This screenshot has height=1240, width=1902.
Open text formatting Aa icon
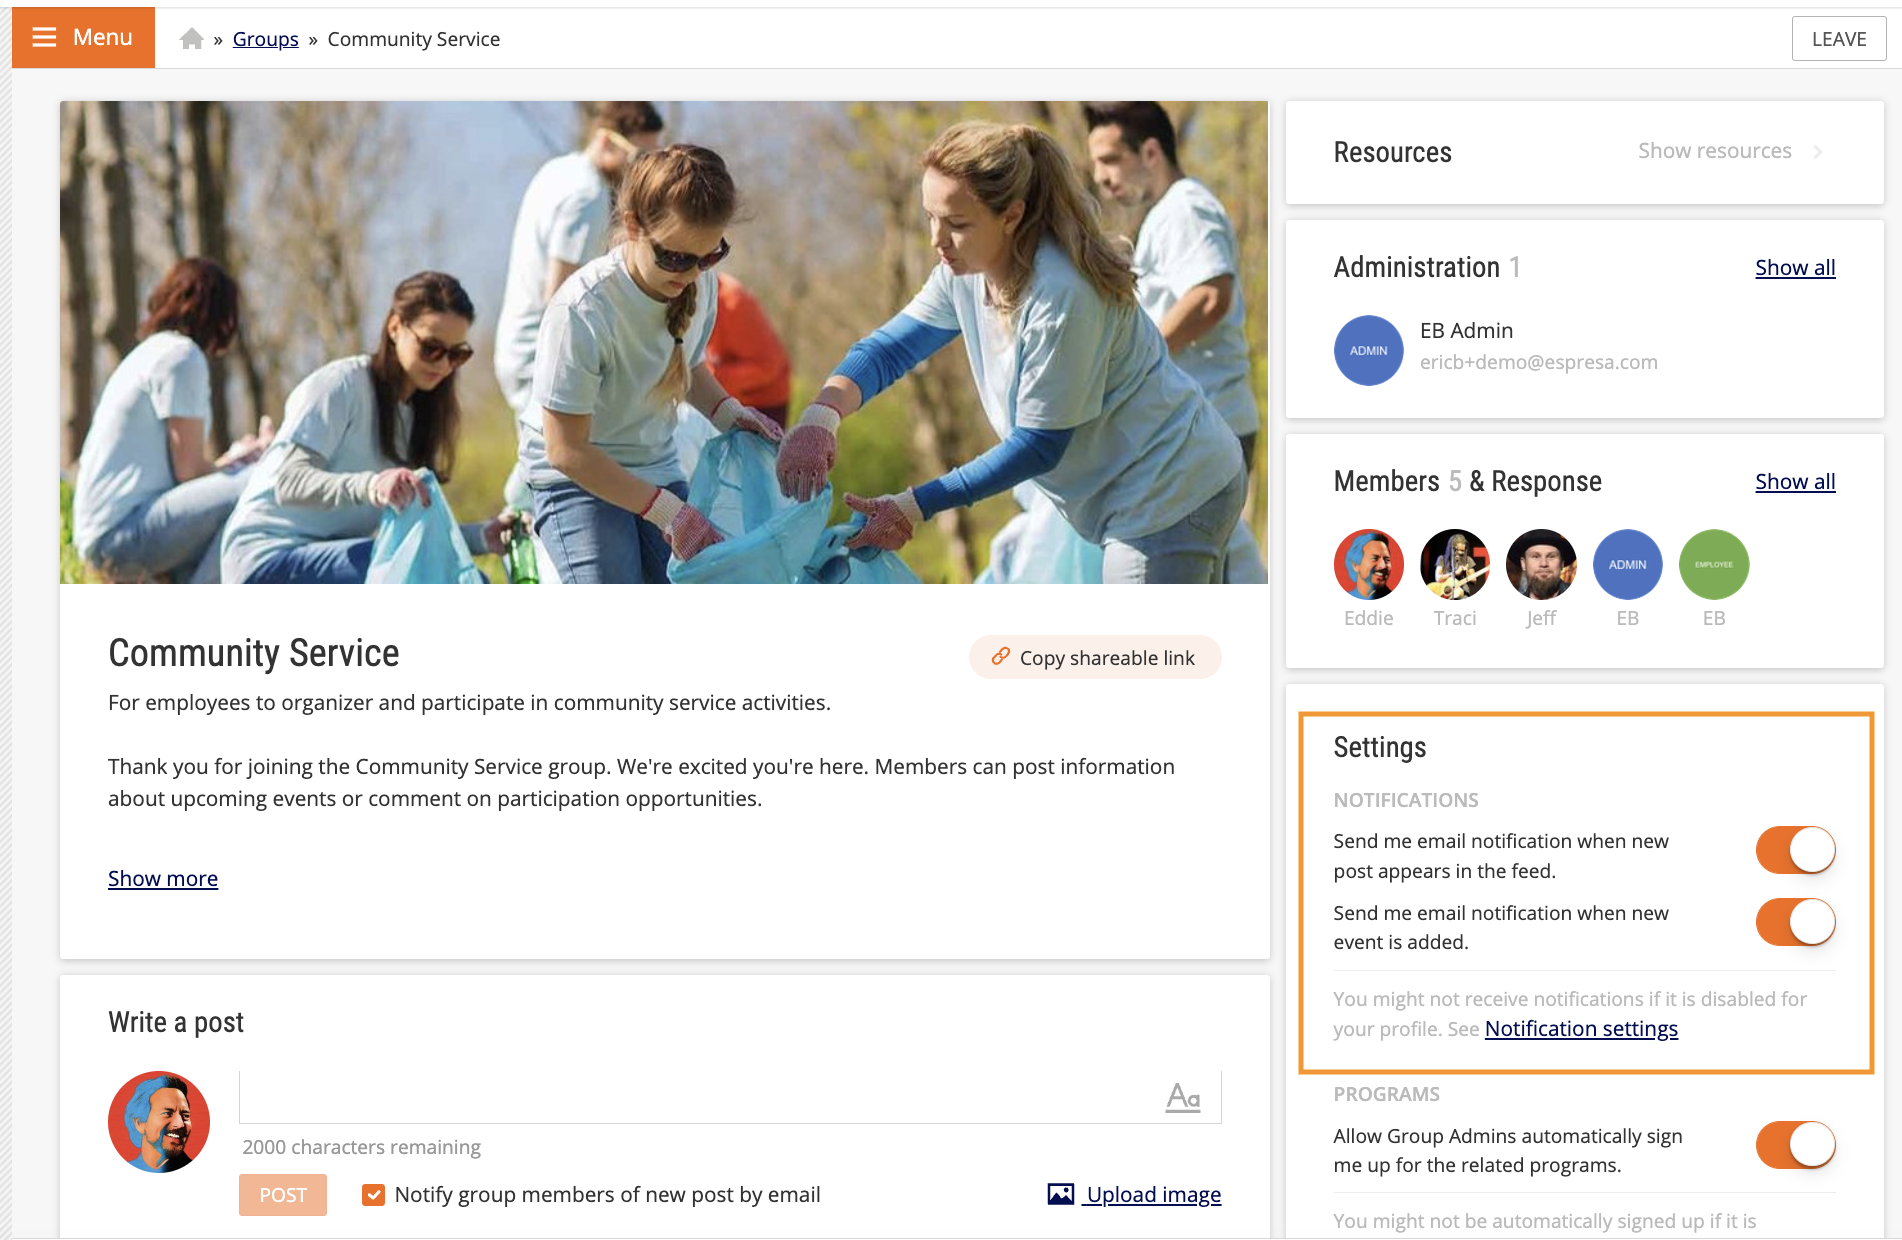point(1183,1097)
